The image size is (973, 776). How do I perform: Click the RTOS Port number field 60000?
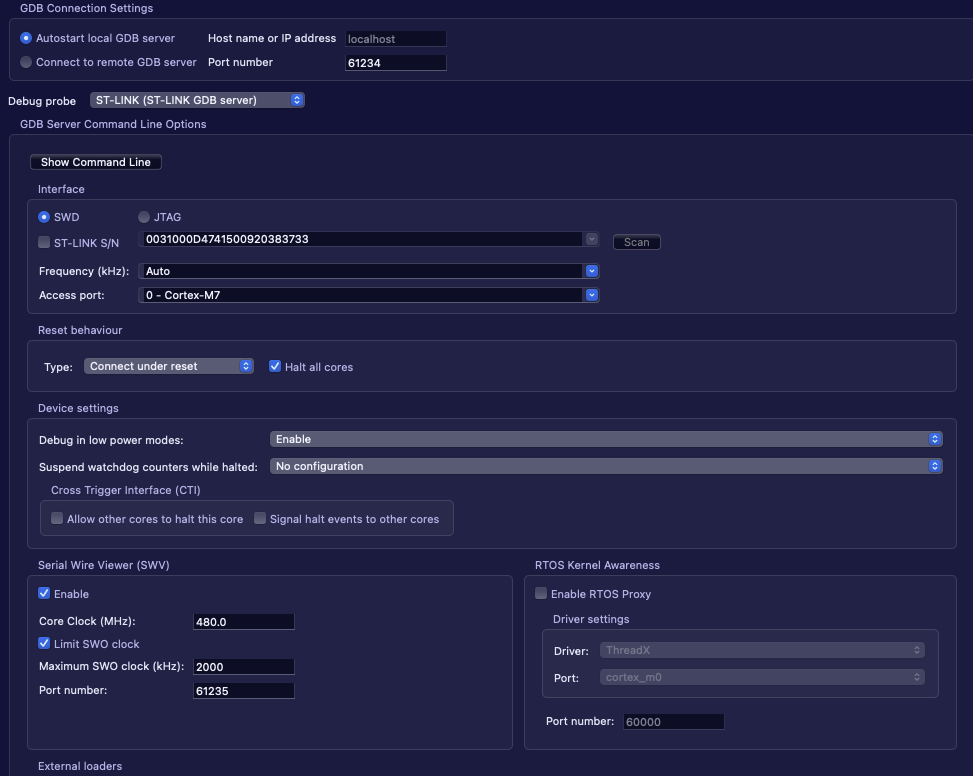coord(673,721)
